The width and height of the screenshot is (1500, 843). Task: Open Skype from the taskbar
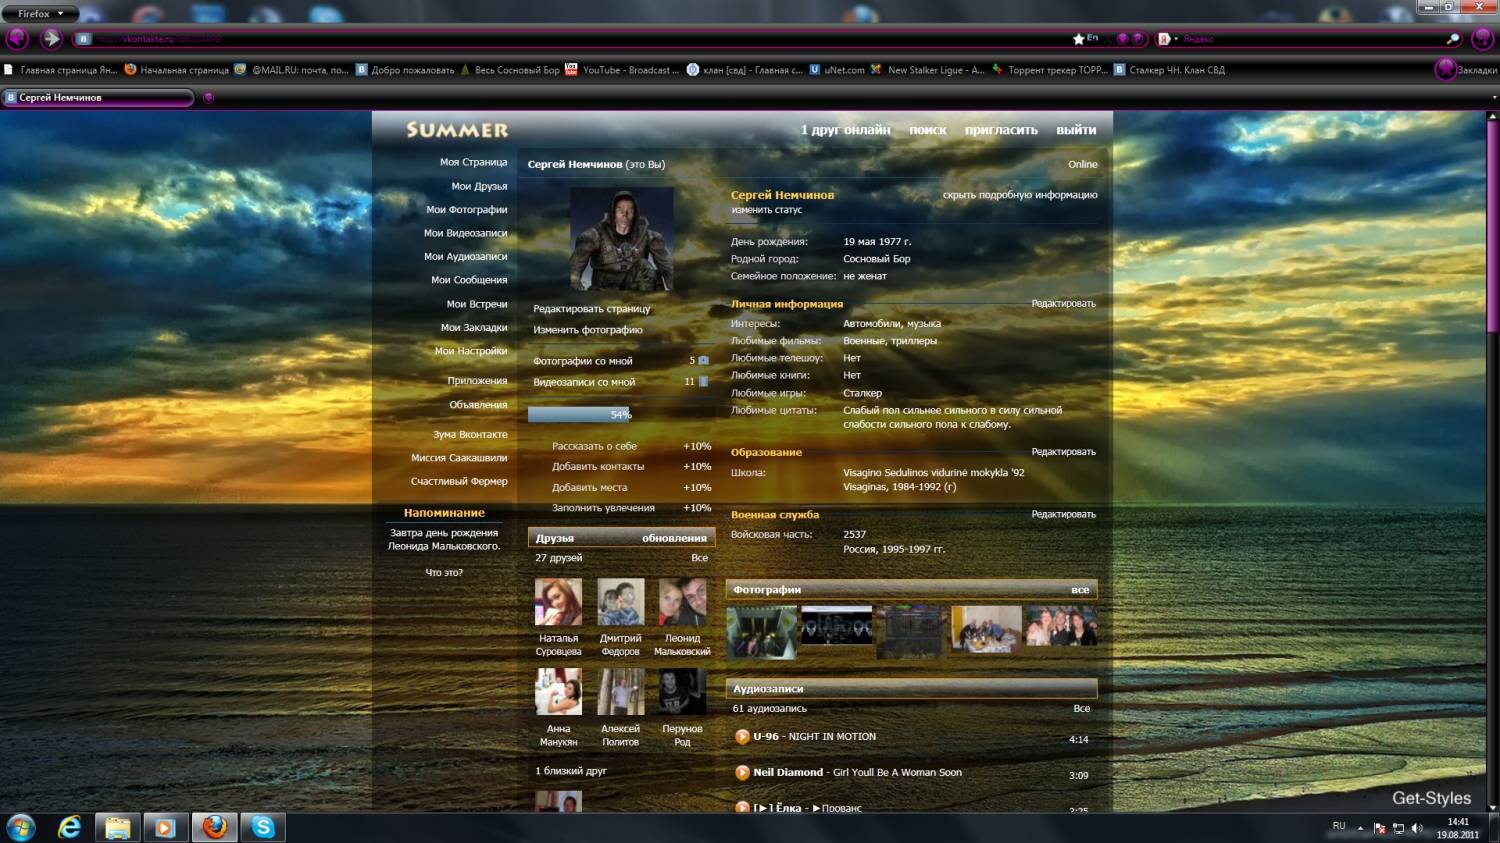[x=263, y=827]
